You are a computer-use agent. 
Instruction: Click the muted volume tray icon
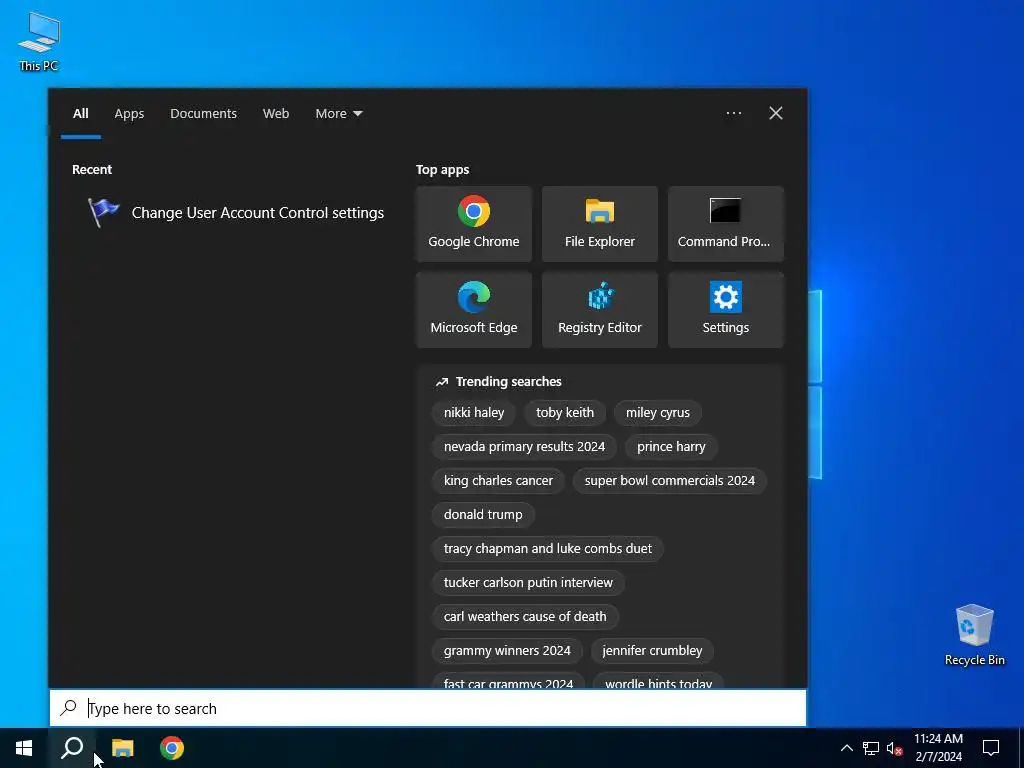click(x=894, y=748)
